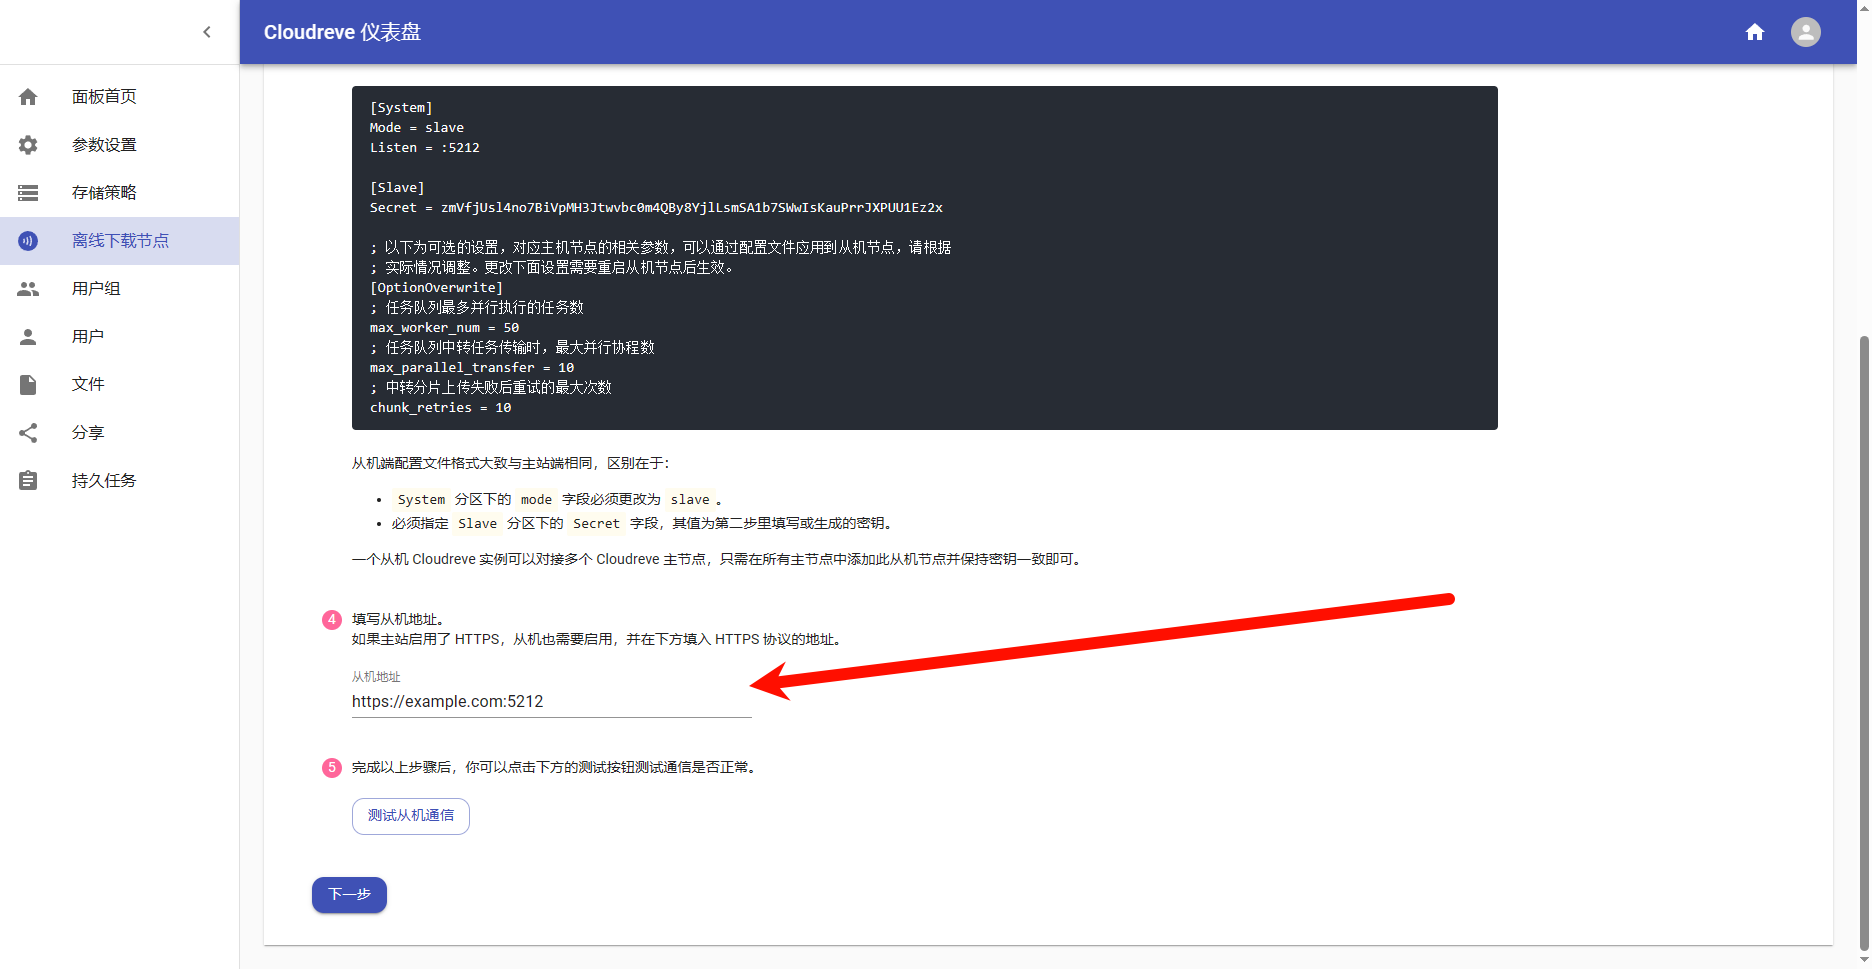Open the 文件 menu item
This screenshot has height=969, width=1872.
(119, 385)
